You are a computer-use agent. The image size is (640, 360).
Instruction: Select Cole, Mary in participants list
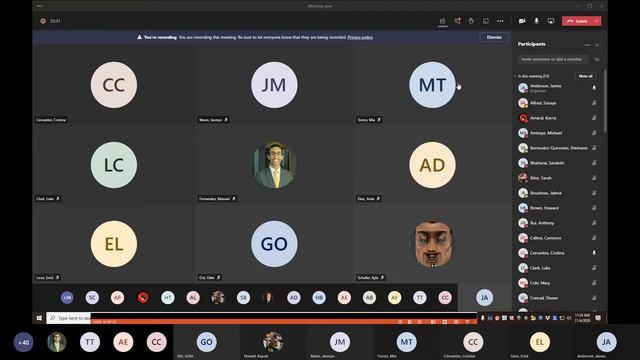pyautogui.click(x=557, y=283)
